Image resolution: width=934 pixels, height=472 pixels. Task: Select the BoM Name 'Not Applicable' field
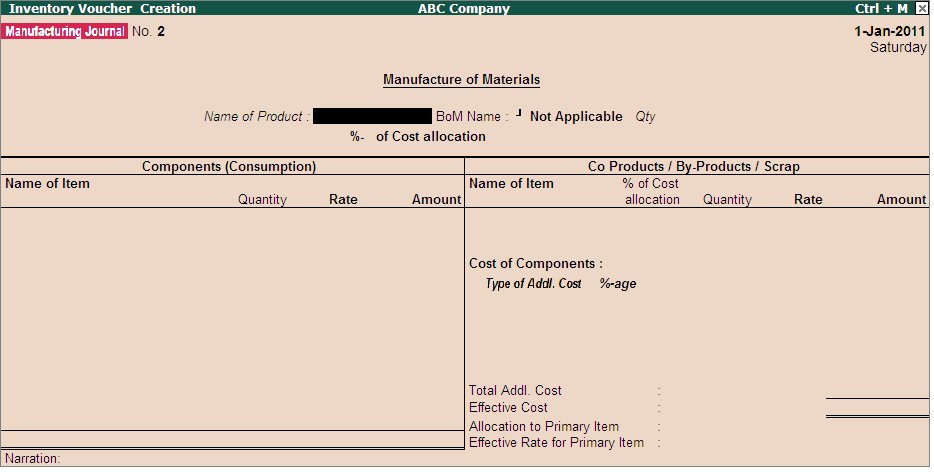pyautogui.click(x=575, y=117)
